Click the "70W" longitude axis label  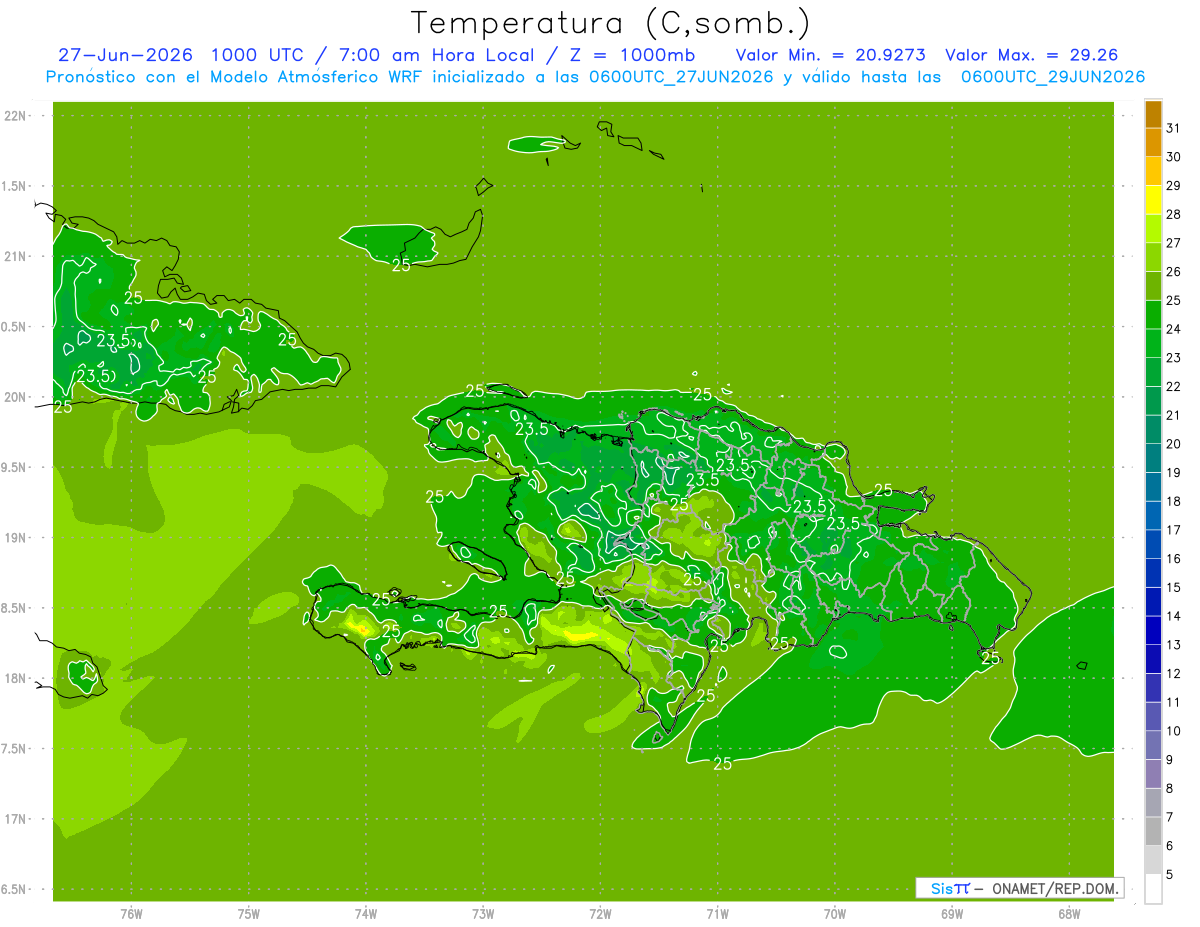click(834, 914)
